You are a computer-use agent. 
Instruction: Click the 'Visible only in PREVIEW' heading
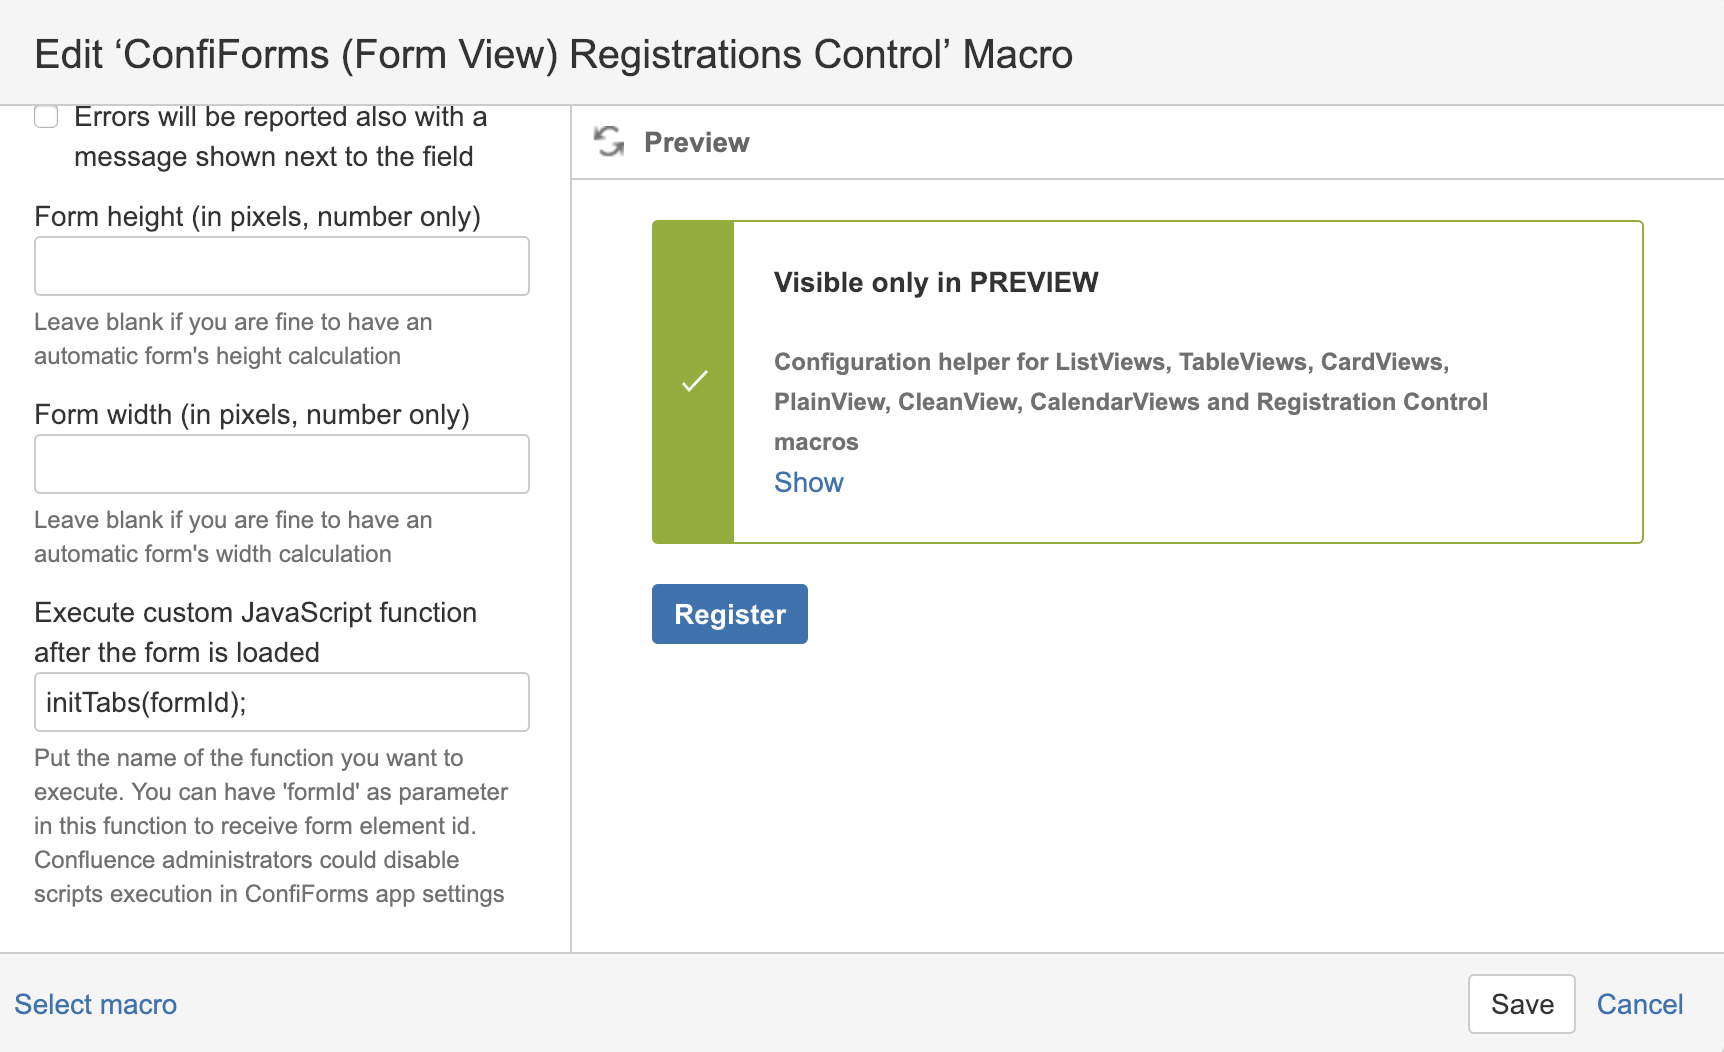point(936,282)
